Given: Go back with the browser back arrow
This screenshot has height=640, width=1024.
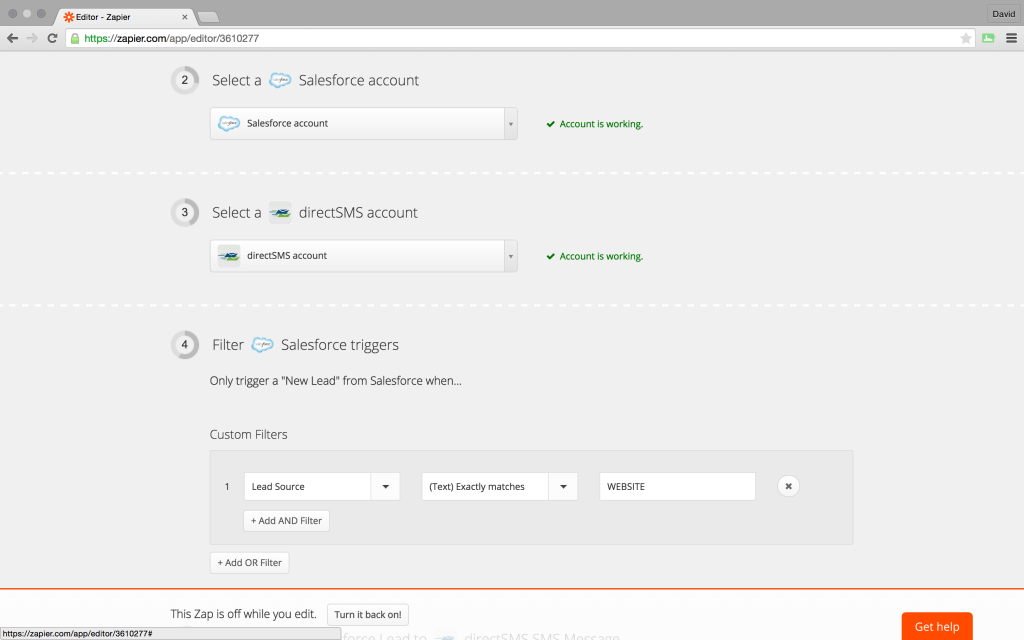Looking at the screenshot, I should [x=12, y=39].
